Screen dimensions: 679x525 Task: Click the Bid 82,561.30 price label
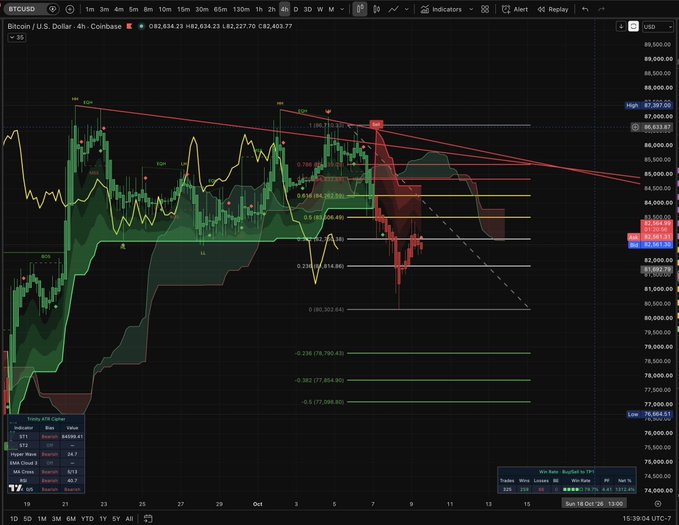coord(650,245)
